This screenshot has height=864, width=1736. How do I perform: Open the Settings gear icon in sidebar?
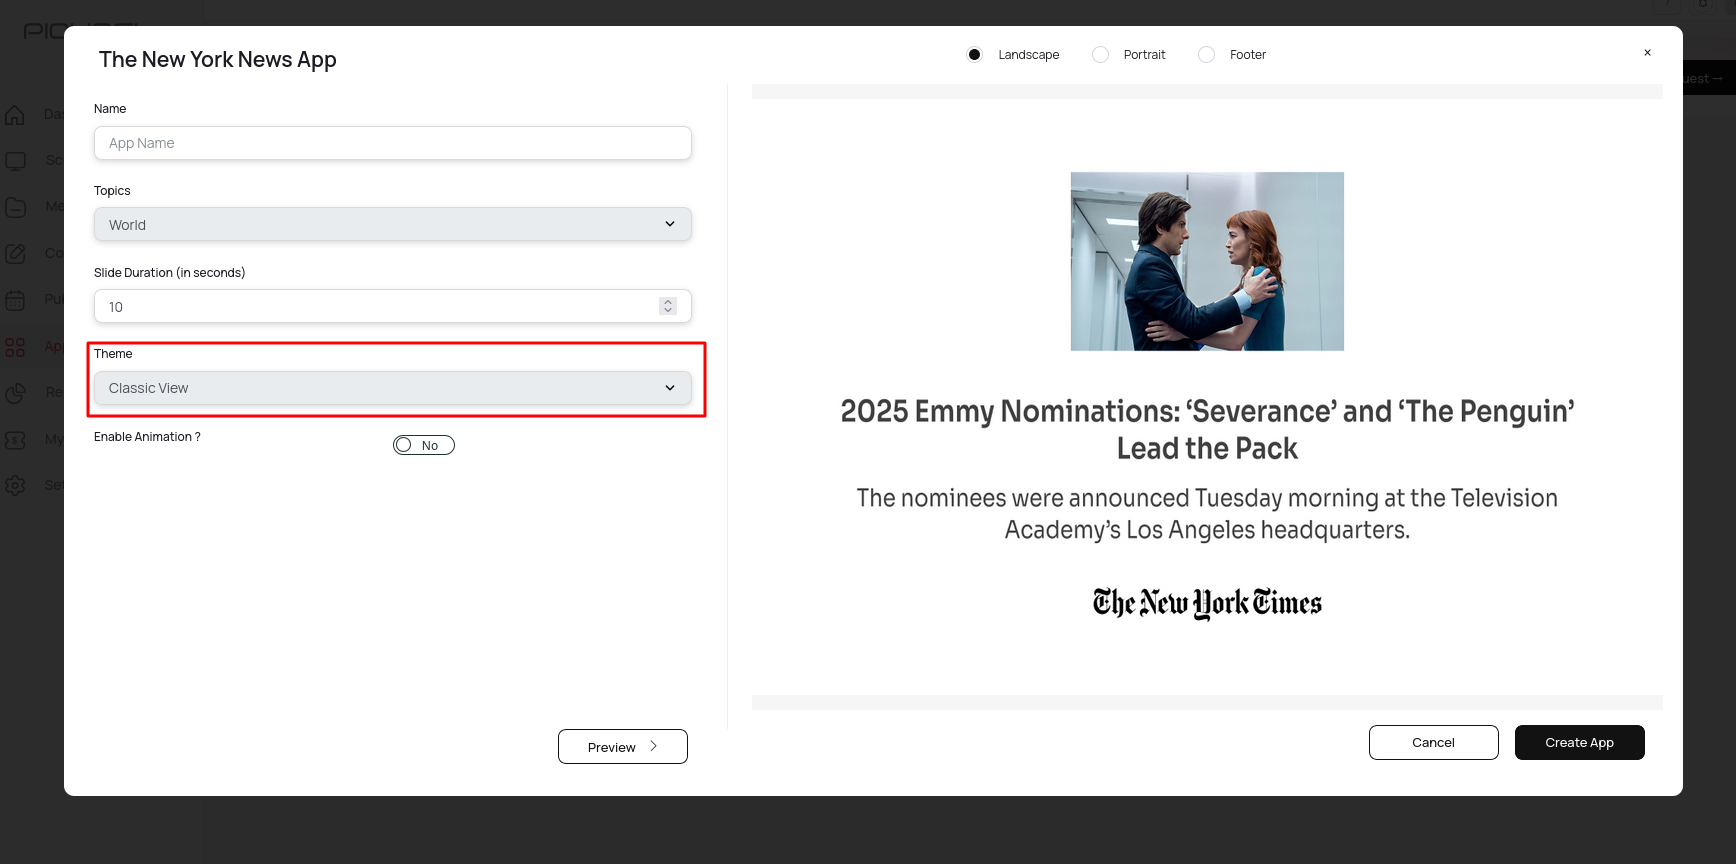point(15,485)
